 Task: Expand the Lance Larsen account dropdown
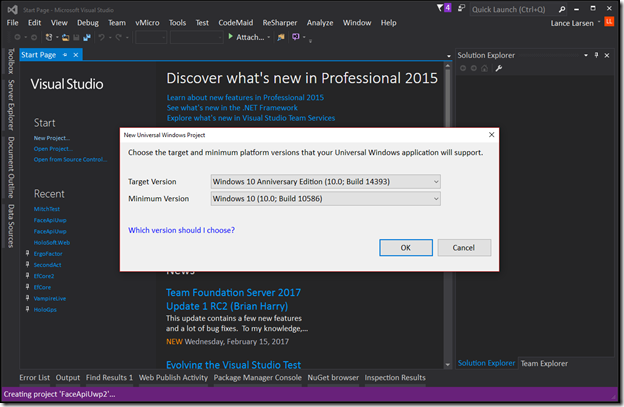[x=599, y=22]
